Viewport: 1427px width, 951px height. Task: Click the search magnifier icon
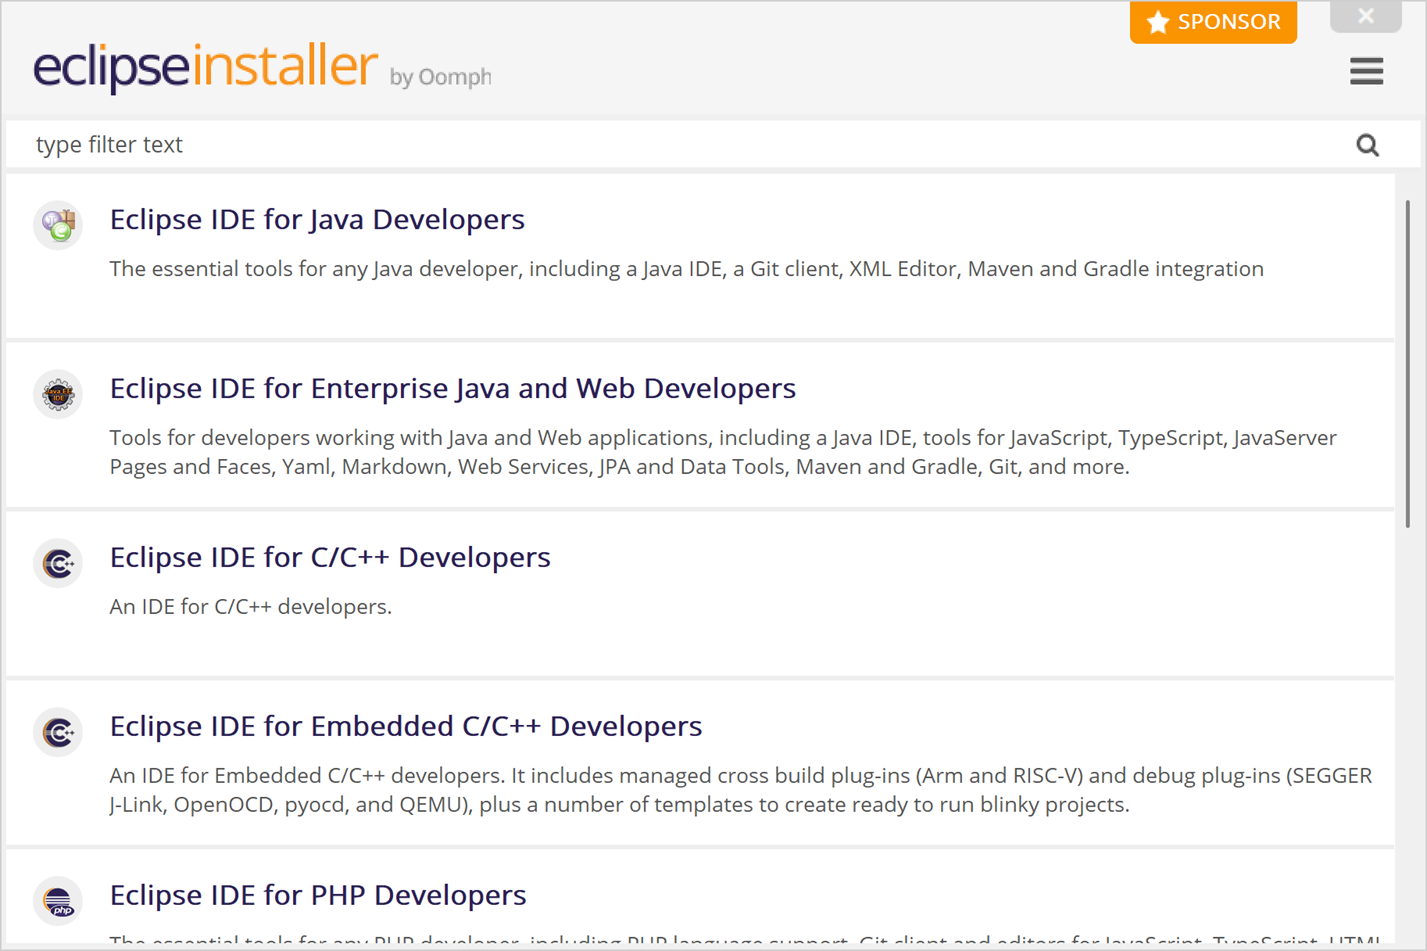[1367, 145]
